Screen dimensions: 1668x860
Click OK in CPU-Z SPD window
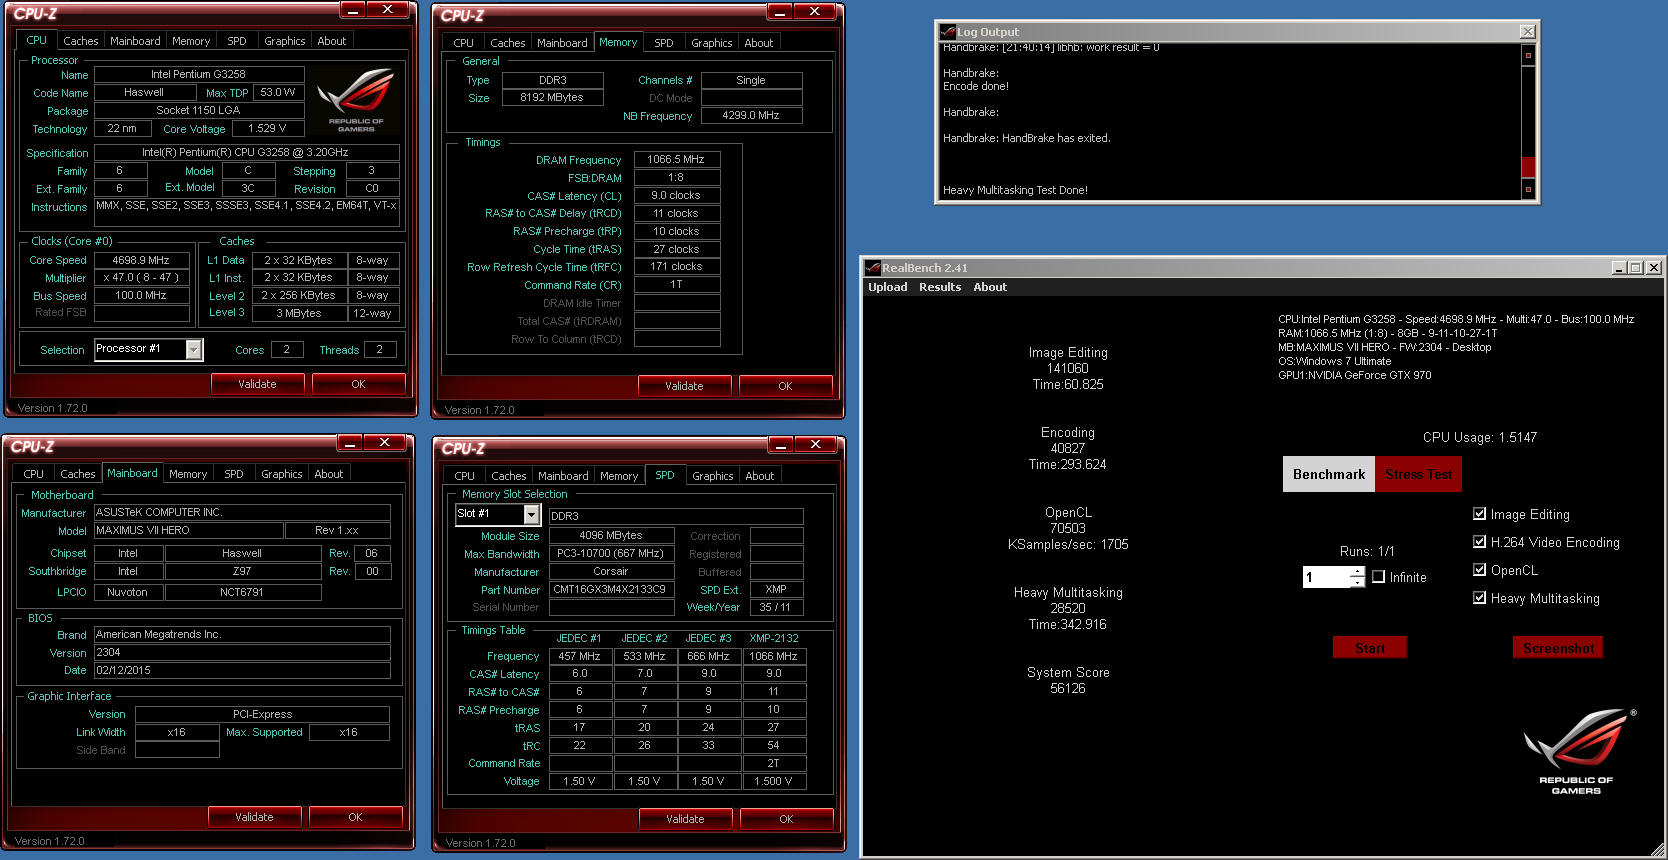786,819
